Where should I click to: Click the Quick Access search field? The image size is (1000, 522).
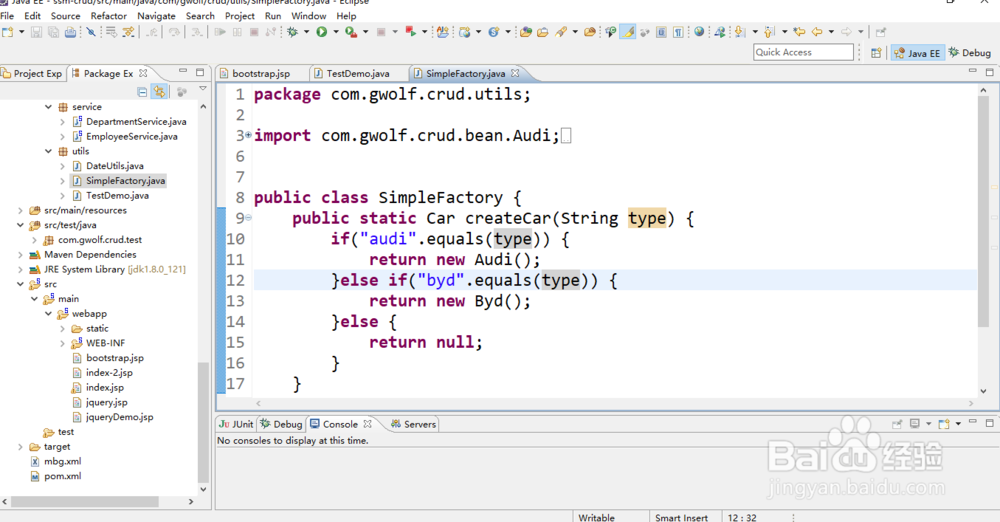803,52
